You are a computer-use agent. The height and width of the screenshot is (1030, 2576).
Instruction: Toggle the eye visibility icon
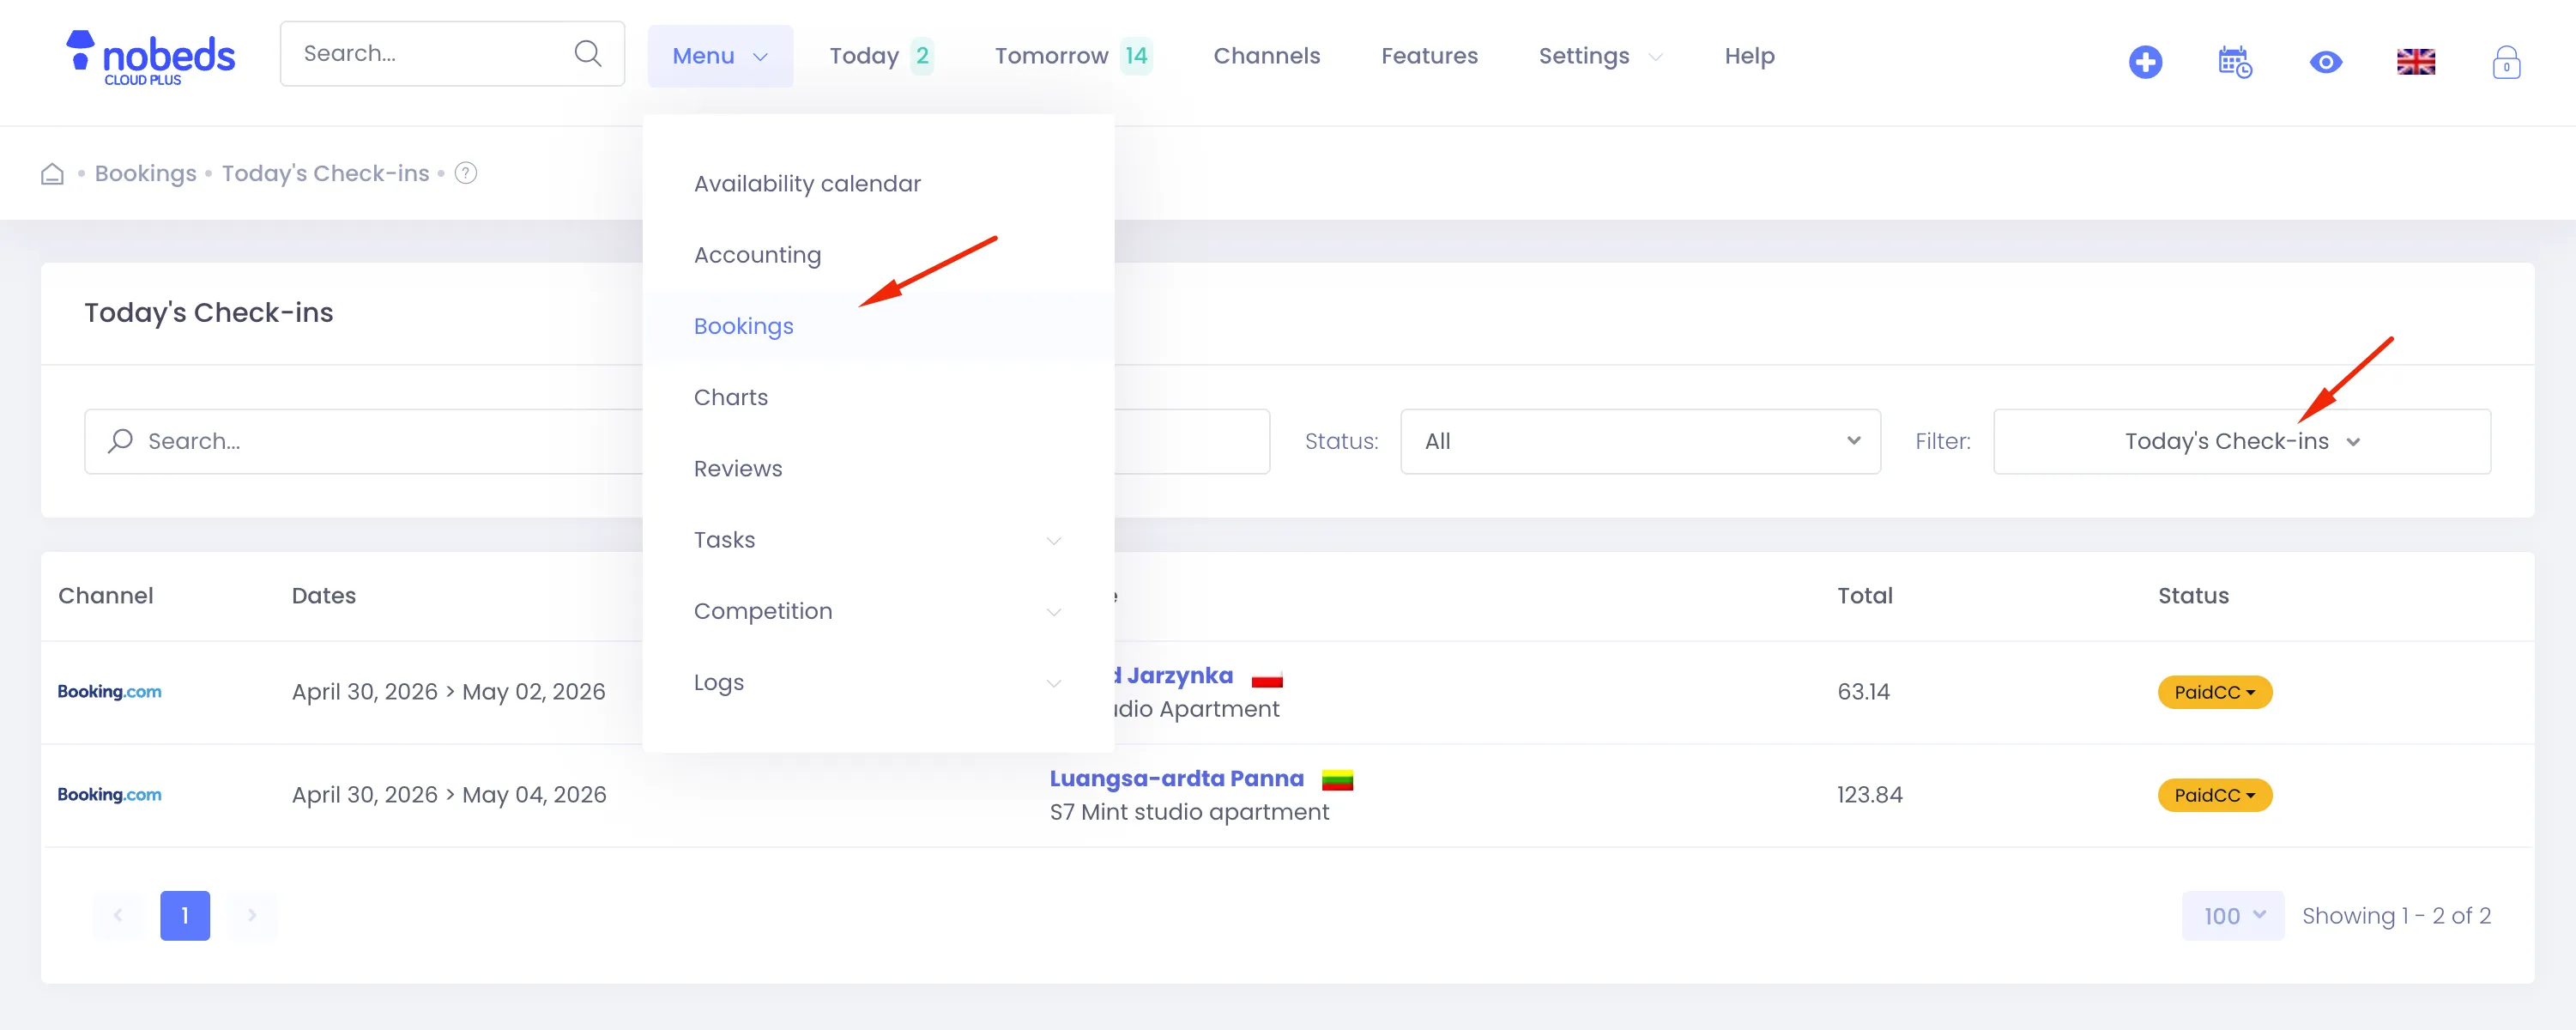(2326, 62)
